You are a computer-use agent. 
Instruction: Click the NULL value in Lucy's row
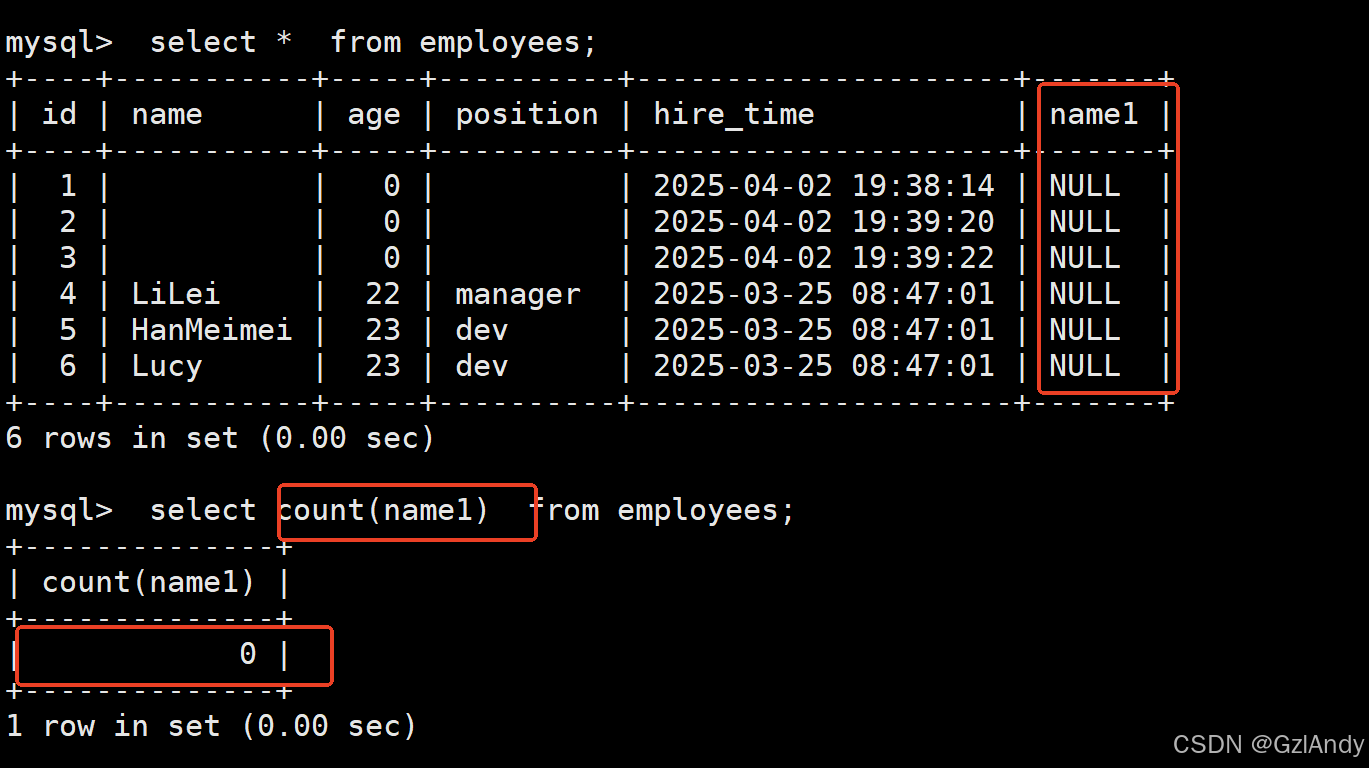(x=1085, y=366)
